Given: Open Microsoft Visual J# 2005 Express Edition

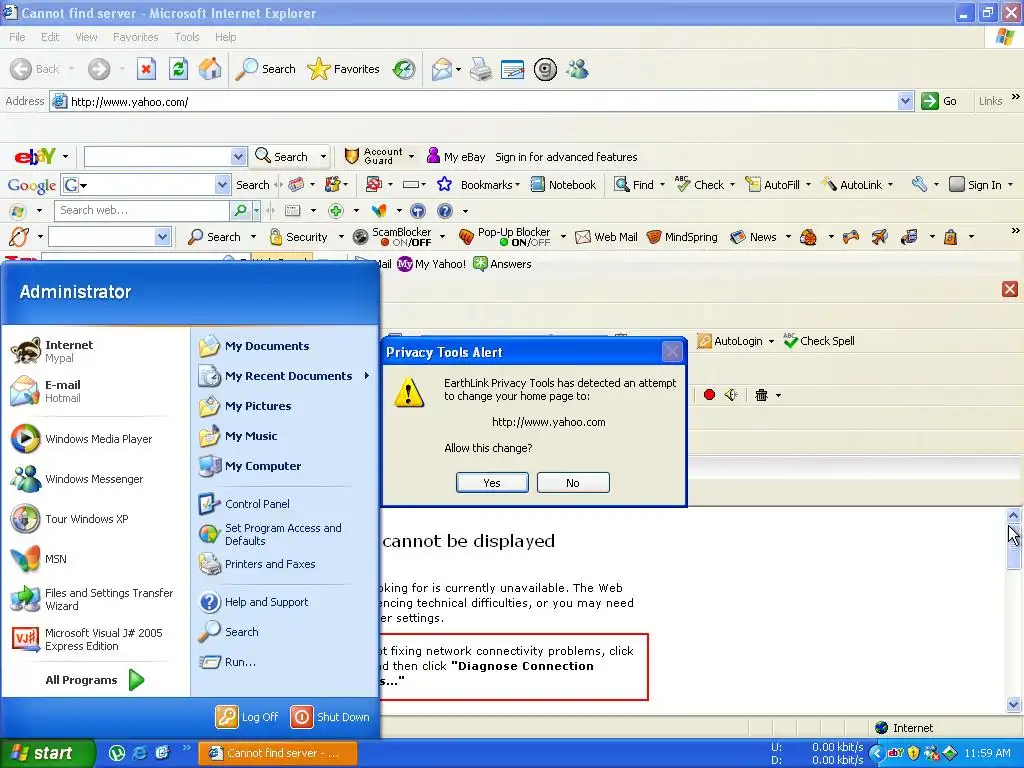Looking at the screenshot, I should tap(86, 639).
